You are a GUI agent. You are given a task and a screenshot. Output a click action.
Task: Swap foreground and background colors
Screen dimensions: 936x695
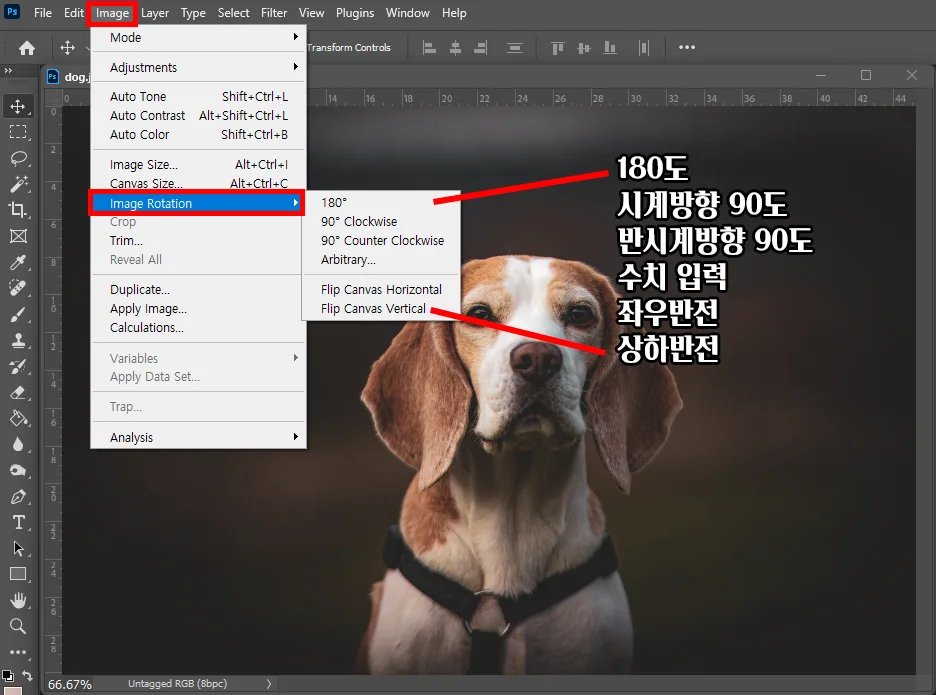(27, 675)
